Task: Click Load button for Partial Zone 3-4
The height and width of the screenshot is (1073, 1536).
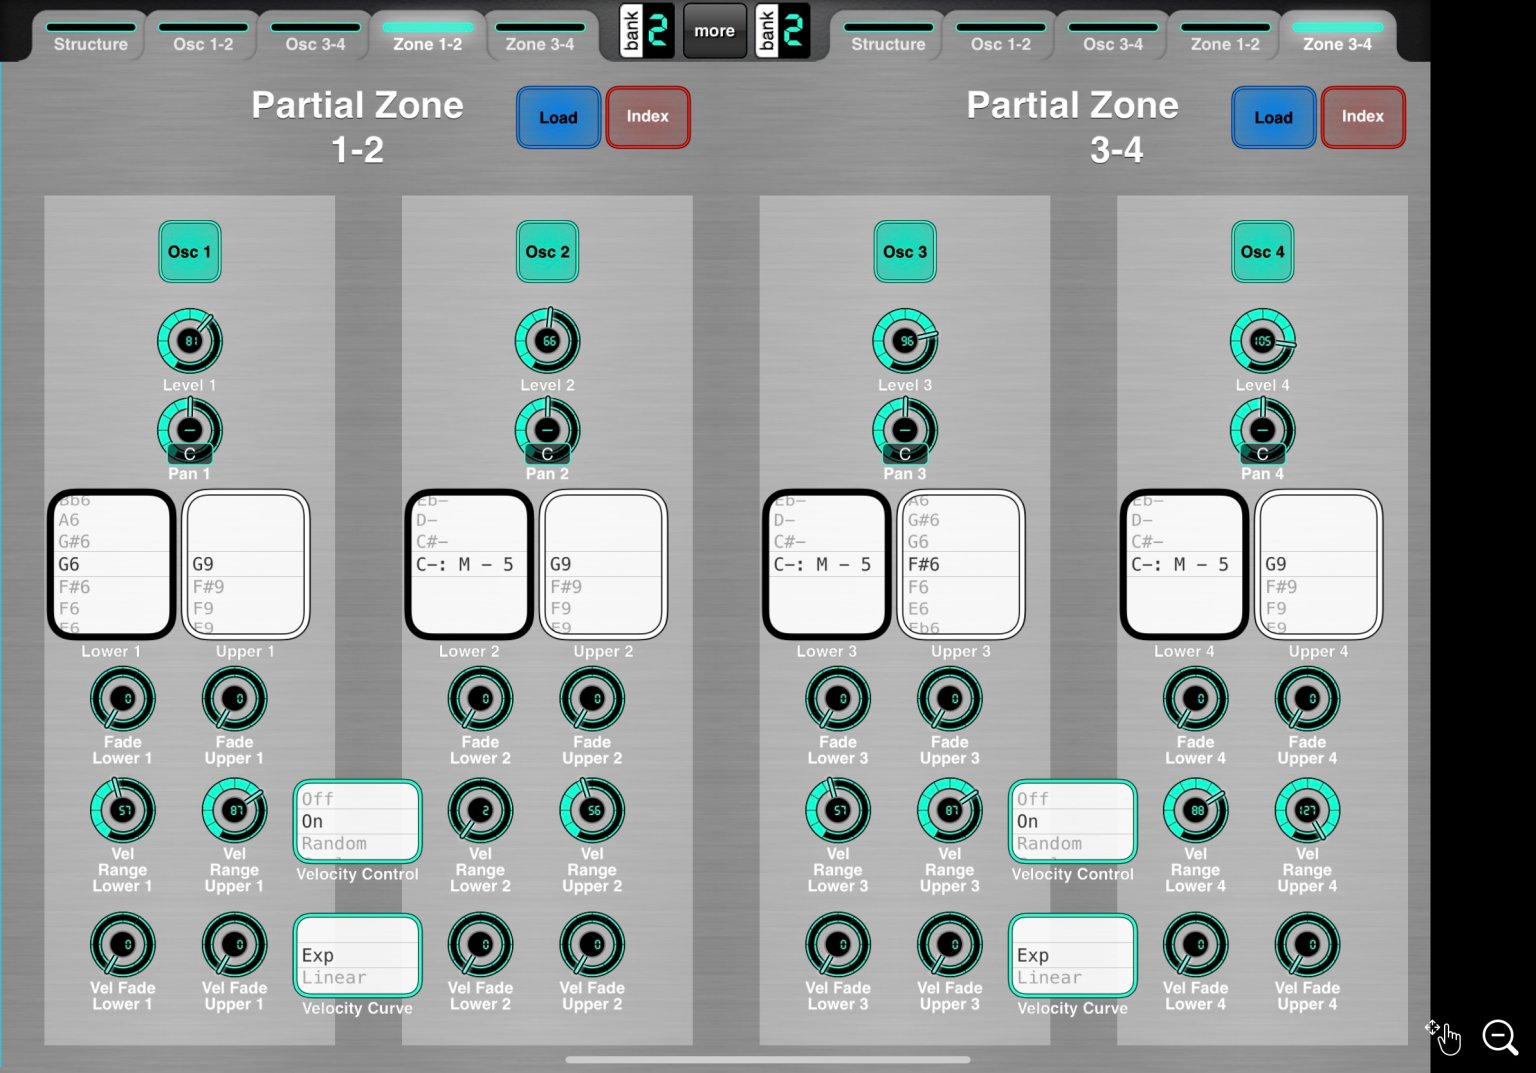Action: (1274, 117)
